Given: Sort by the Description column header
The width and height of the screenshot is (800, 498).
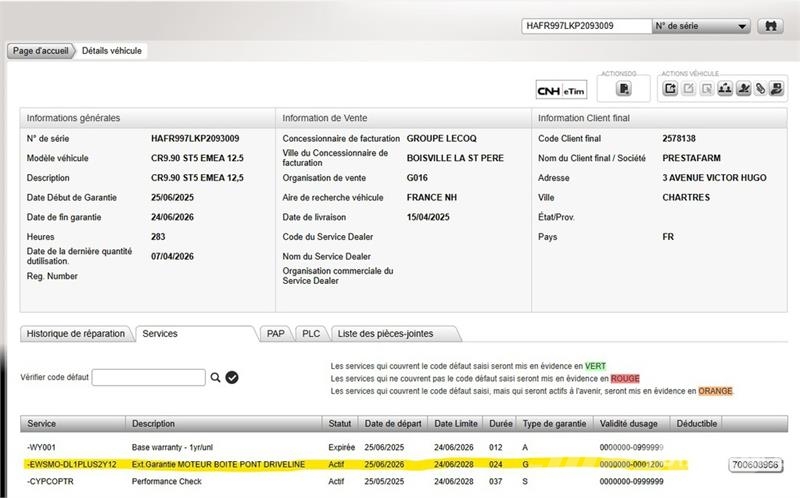Looking at the screenshot, I should pos(223,424).
